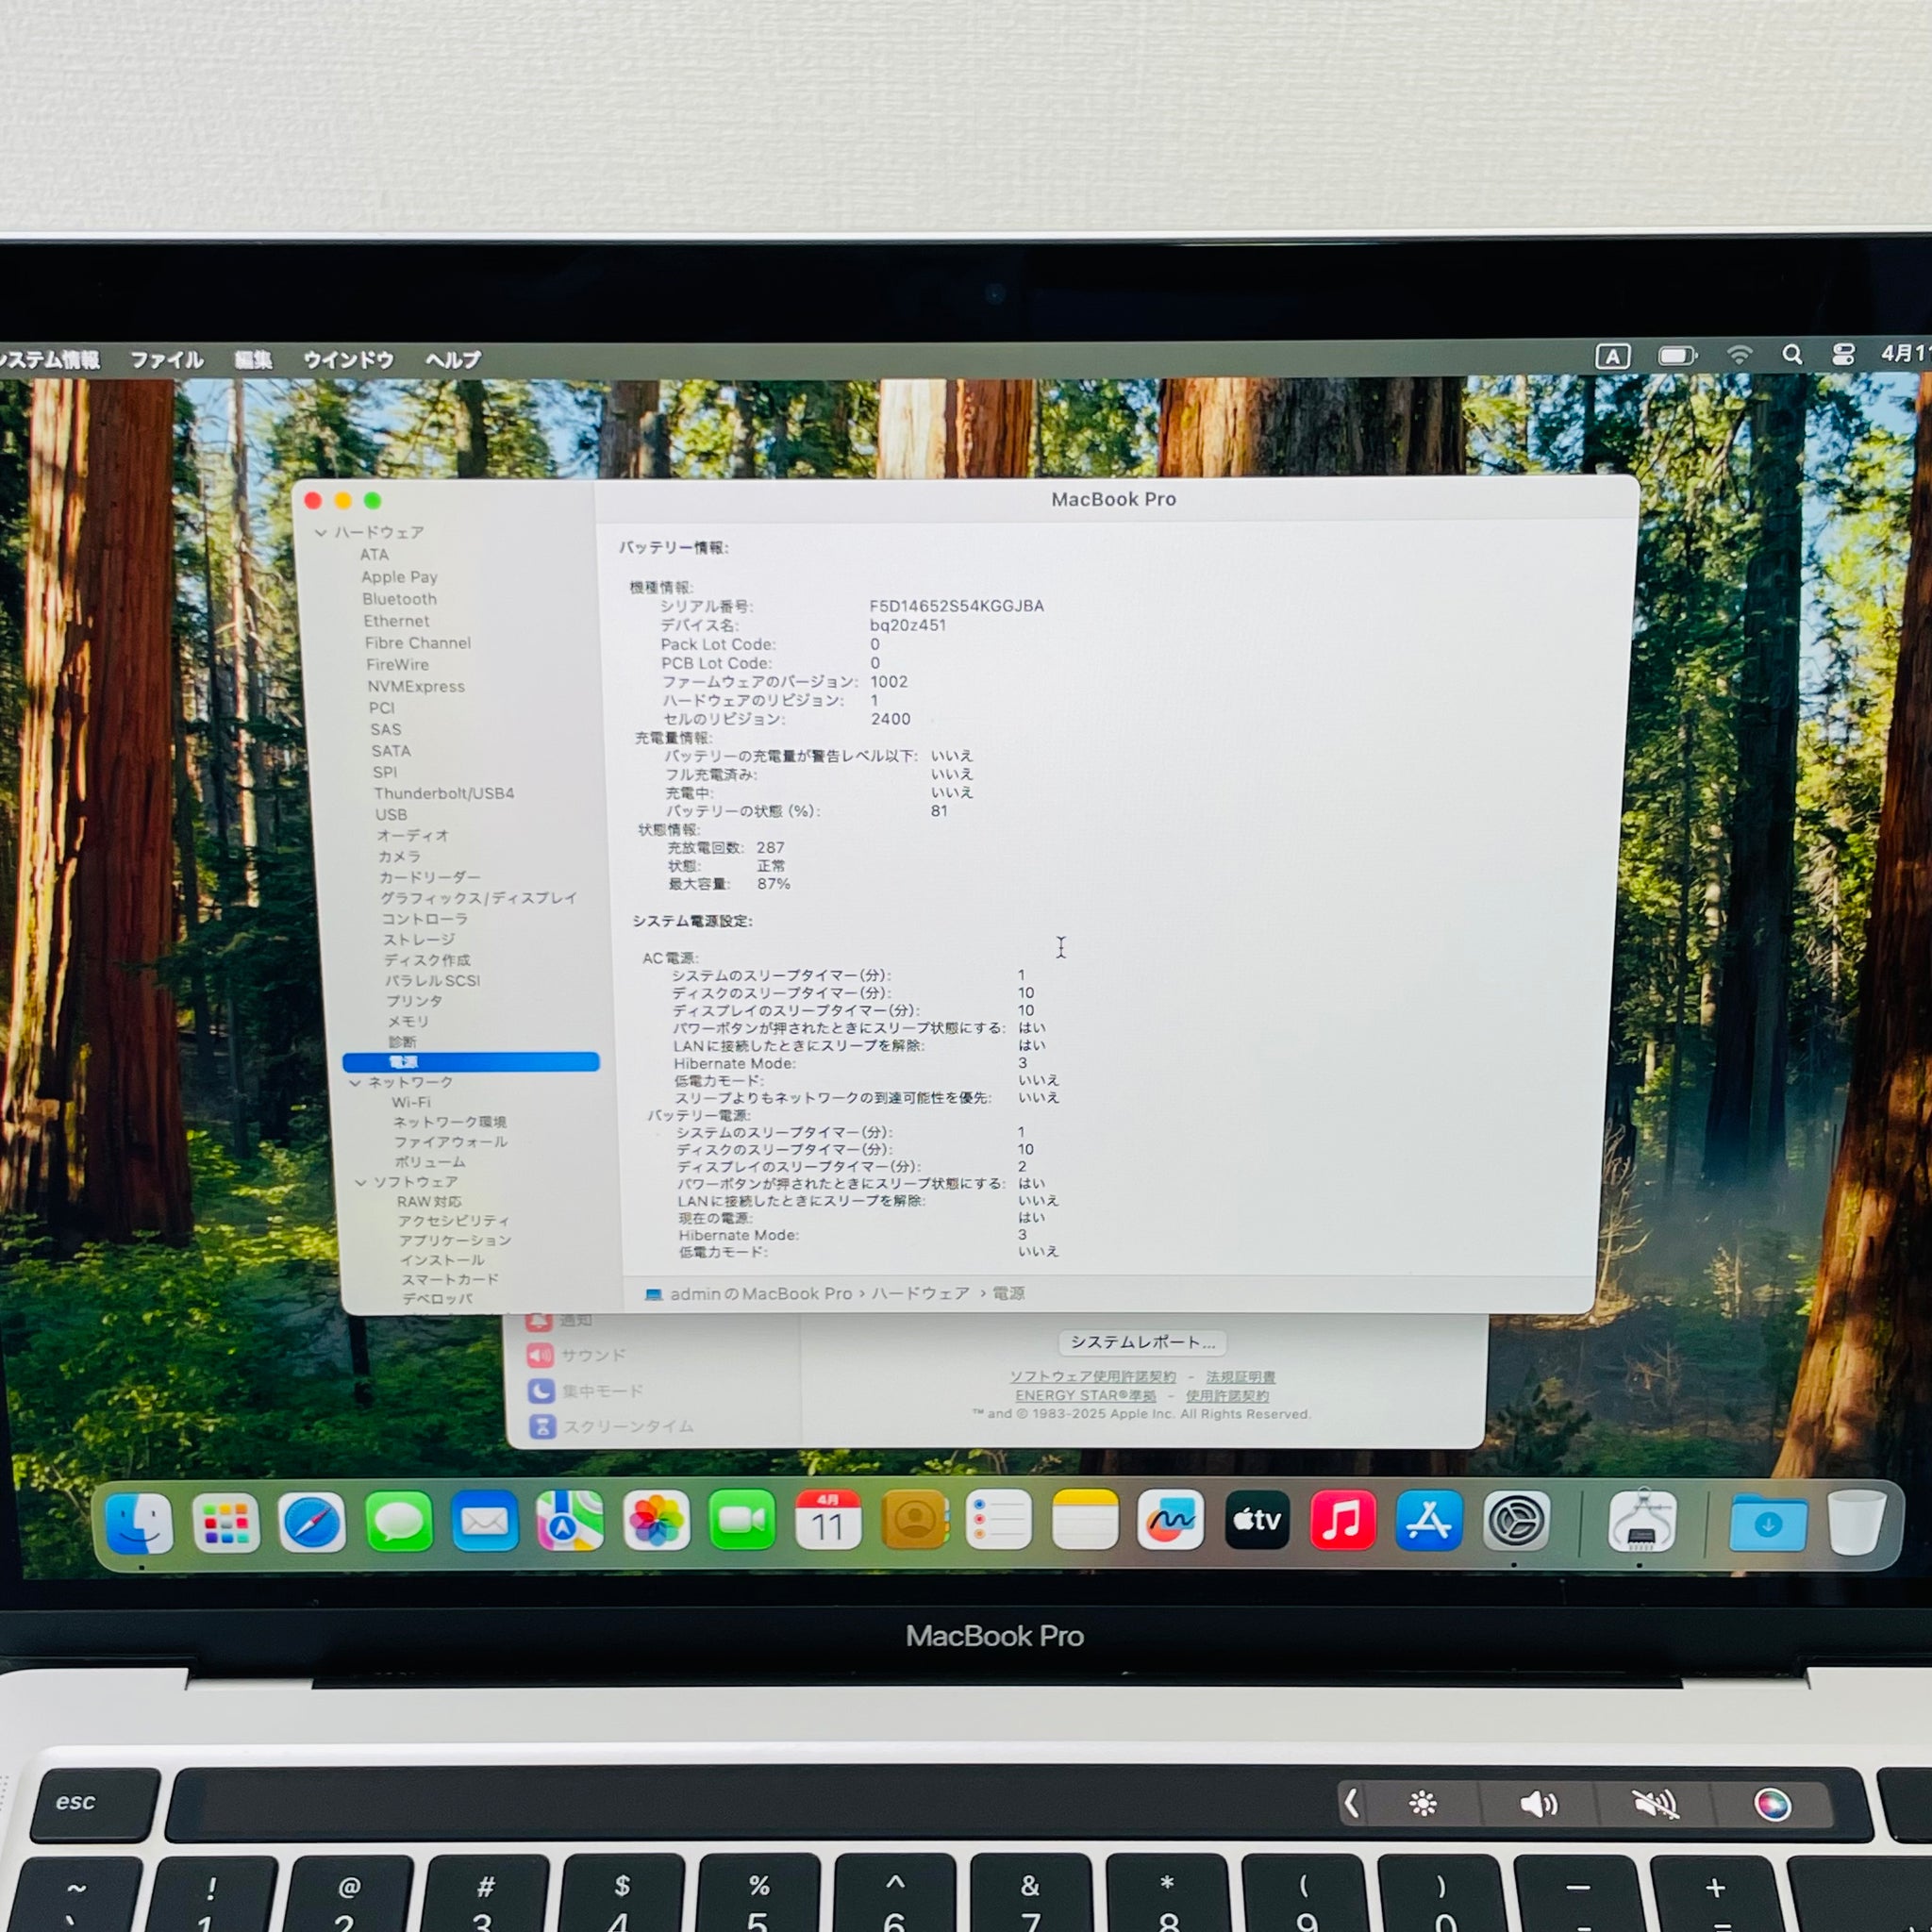The height and width of the screenshot is (1932, 1932).
Task: Open the ウインドウ menu
Action: tap(348, 360)
